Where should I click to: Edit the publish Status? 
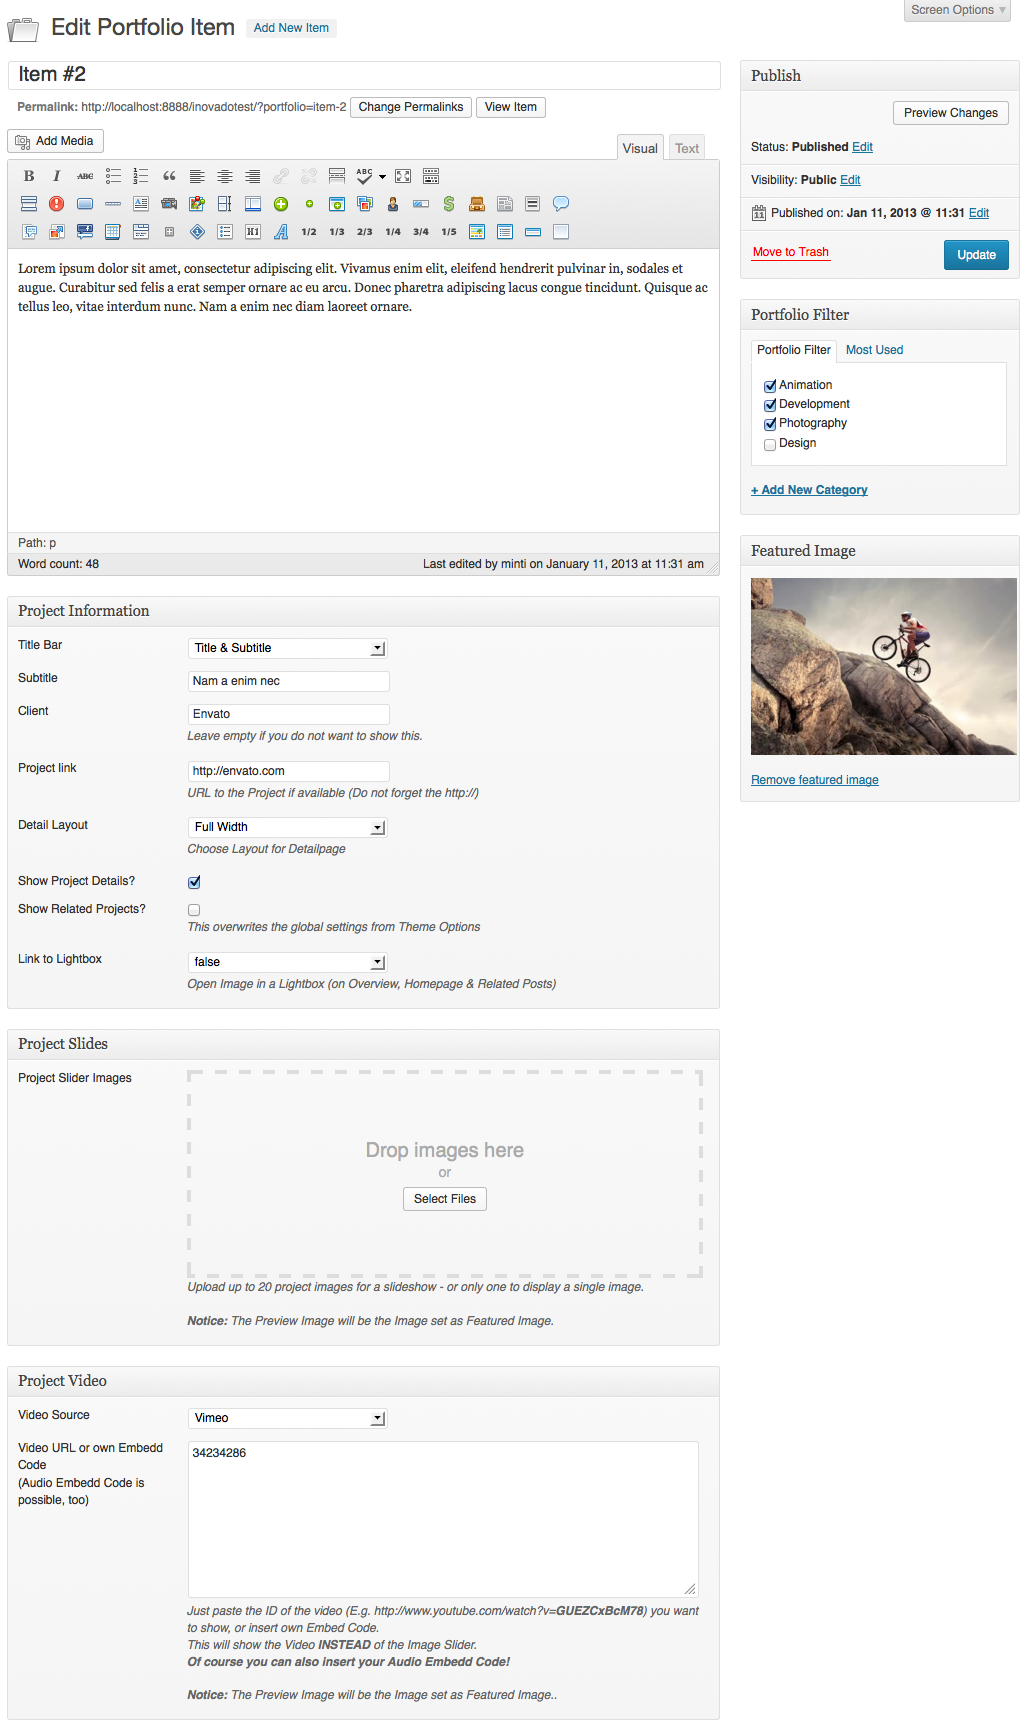pos(862,147)
